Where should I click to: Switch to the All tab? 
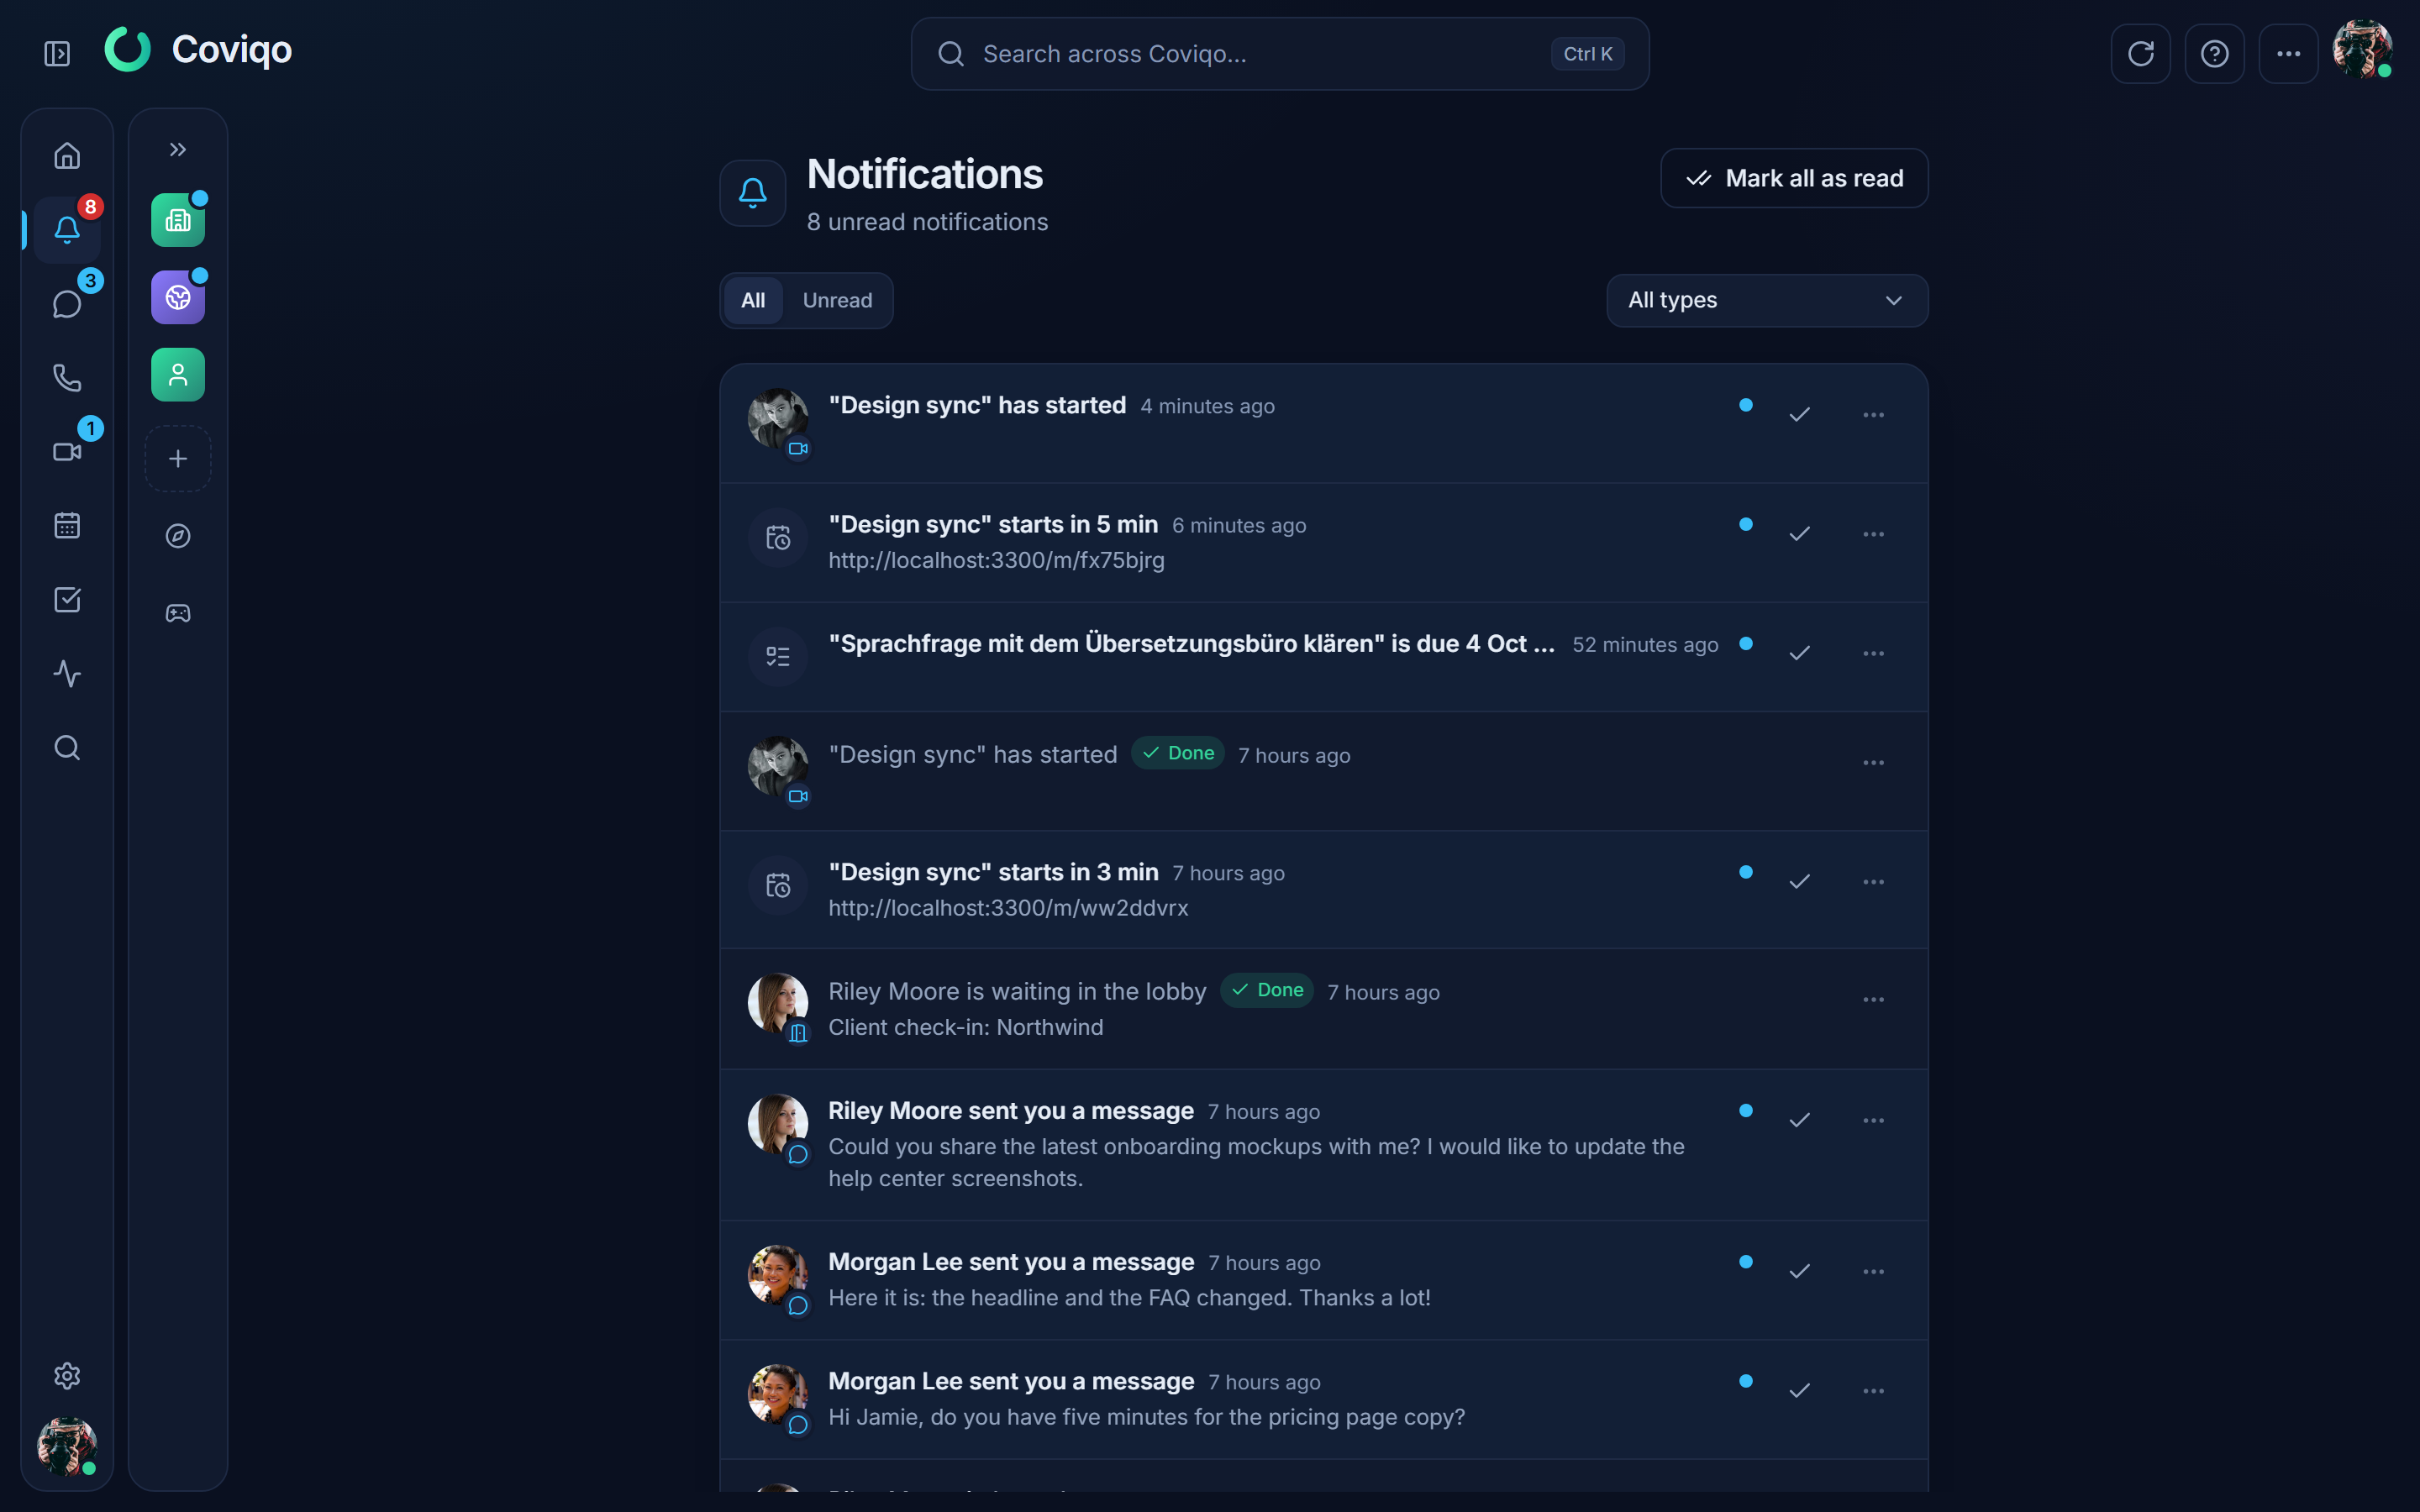[753, 300]
